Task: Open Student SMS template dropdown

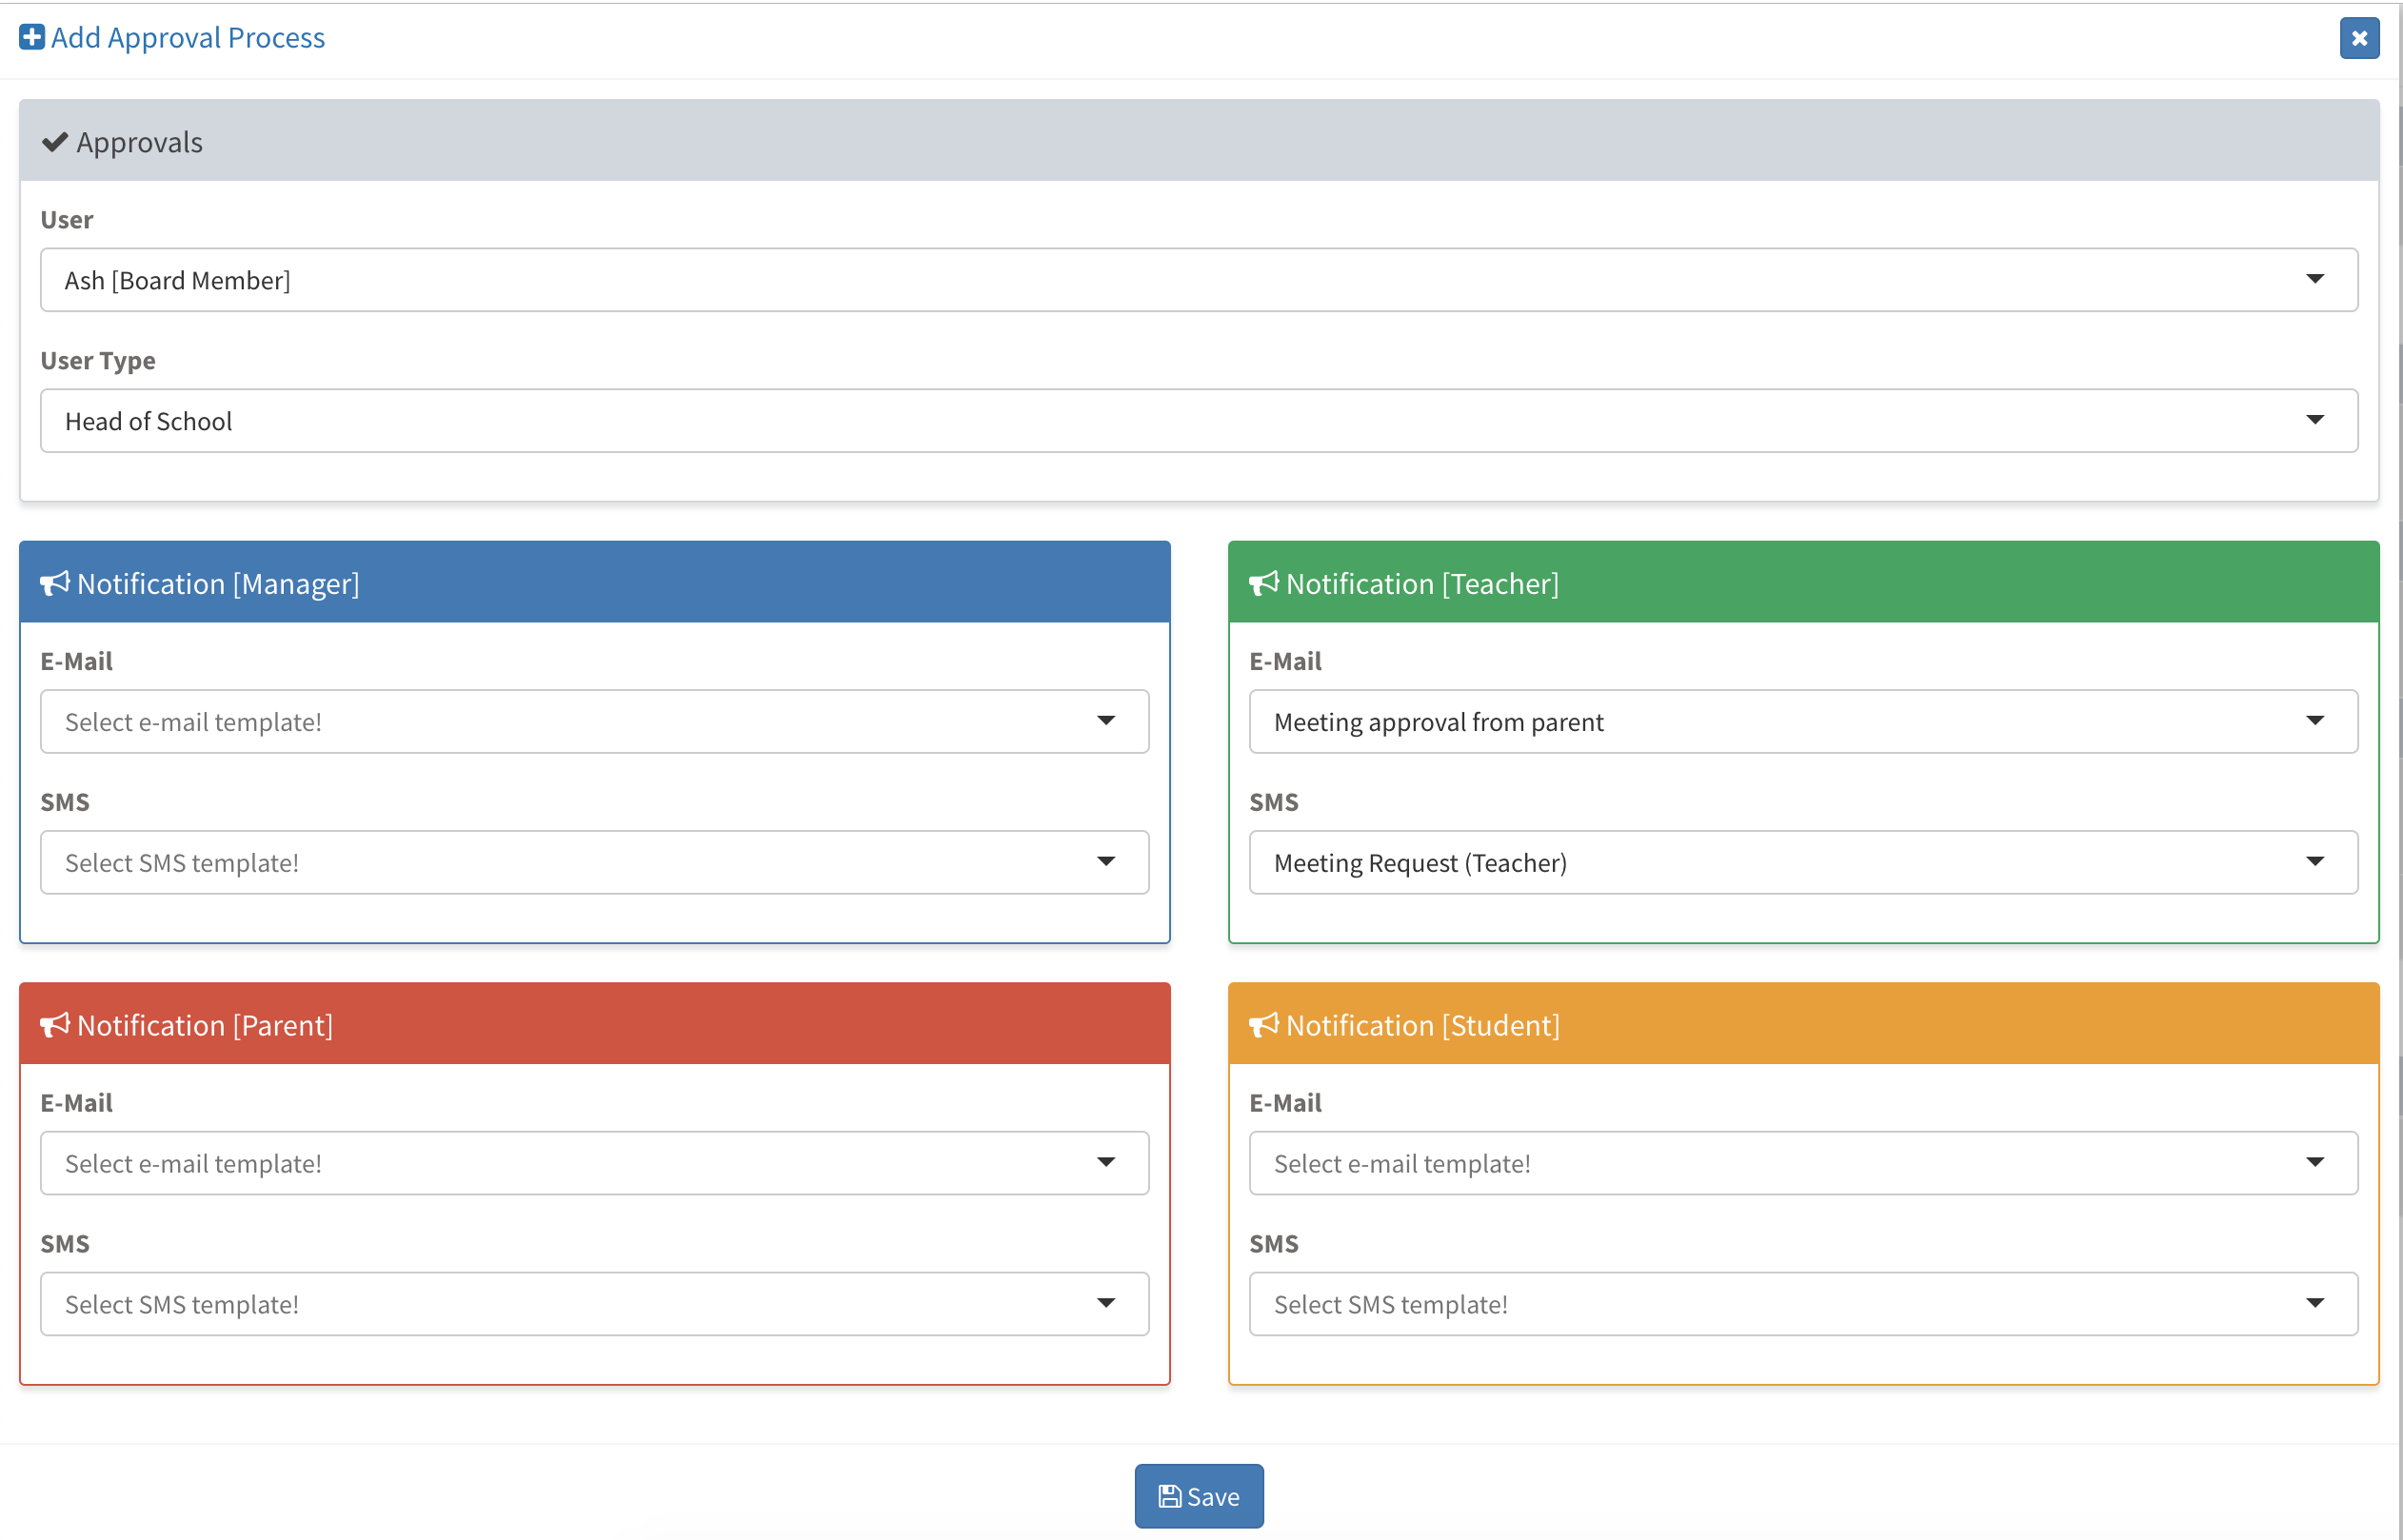Action: 1802,1304
